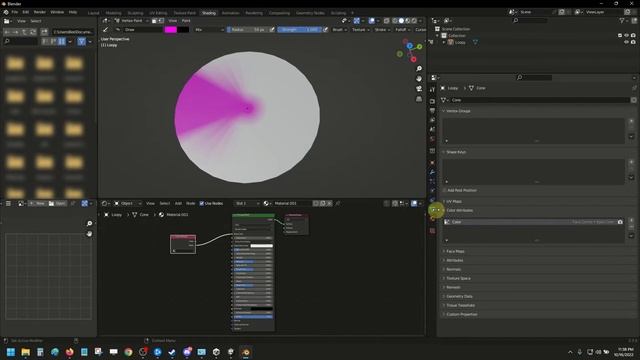Open the File menu

pos(15,12)
